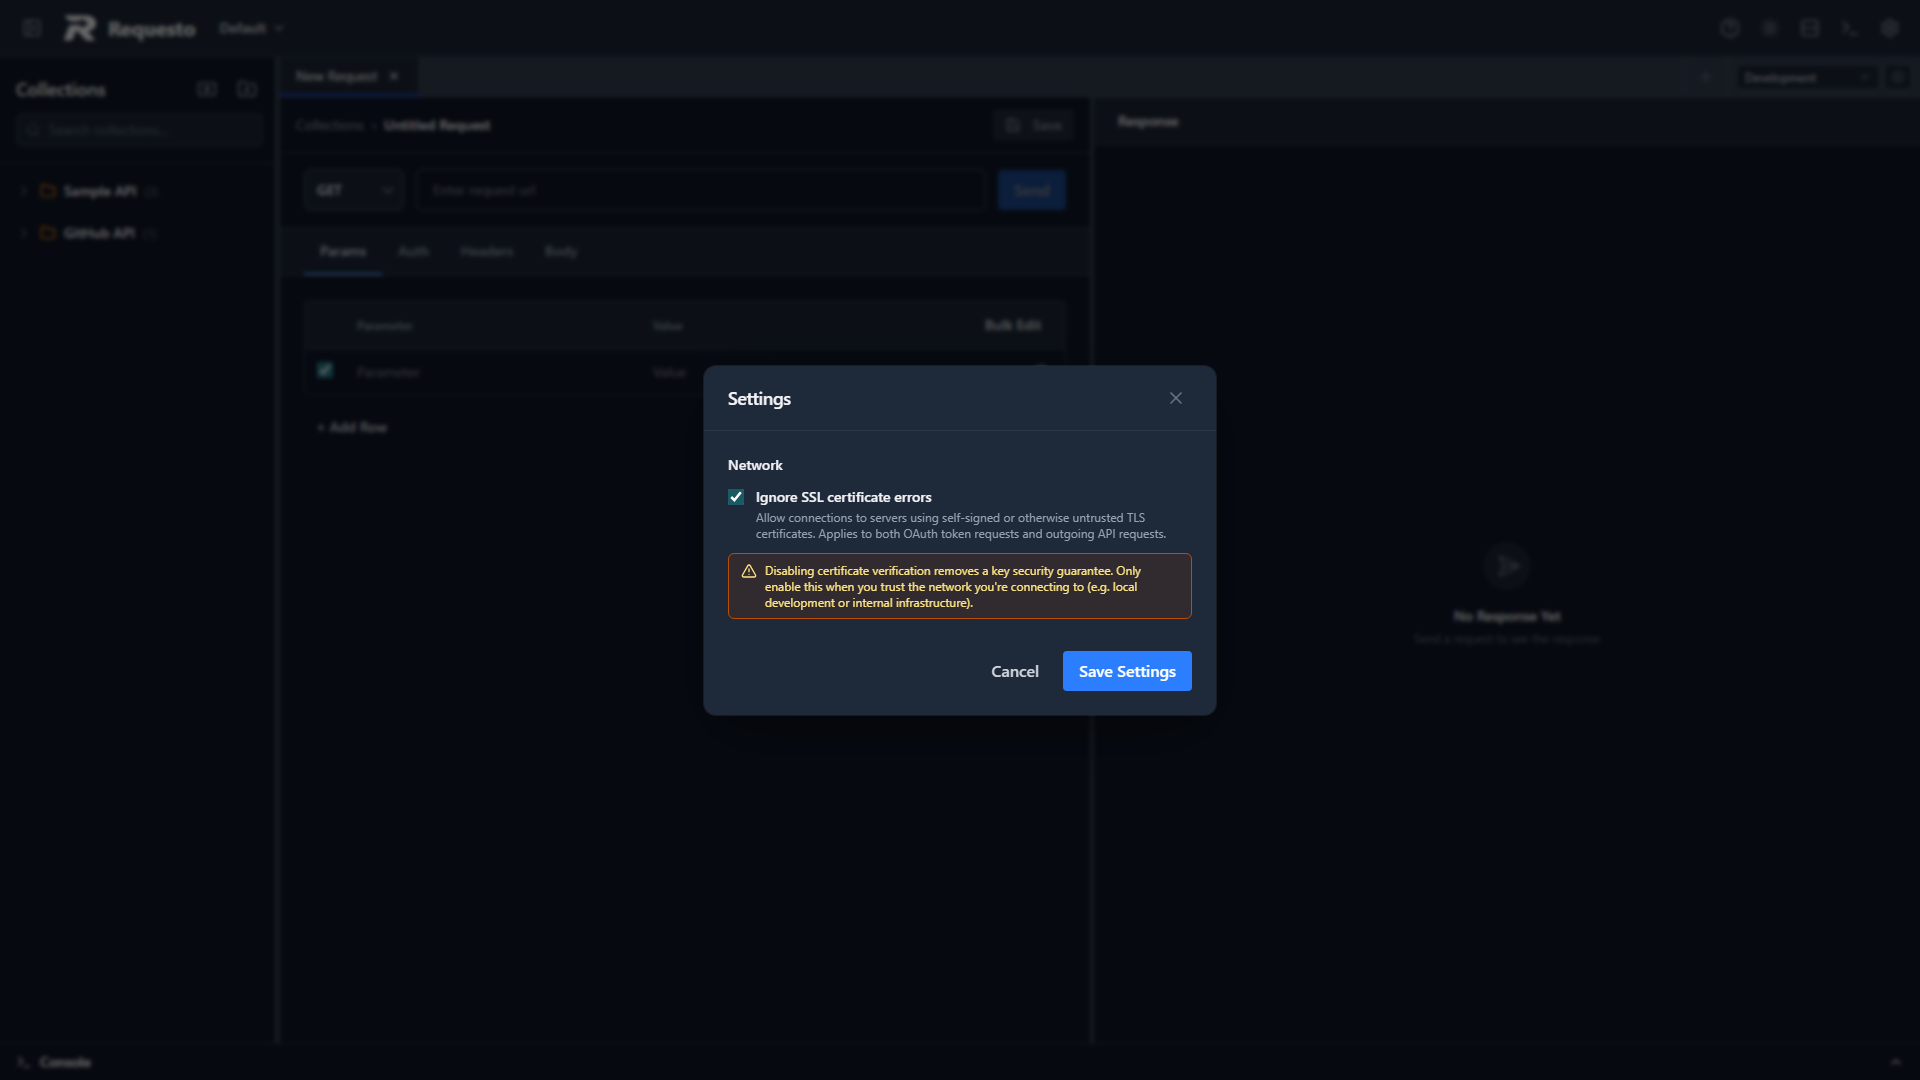1920x1080 pixels.
Task: Close the Settings dialog with the X icon
Action: 1176,398
